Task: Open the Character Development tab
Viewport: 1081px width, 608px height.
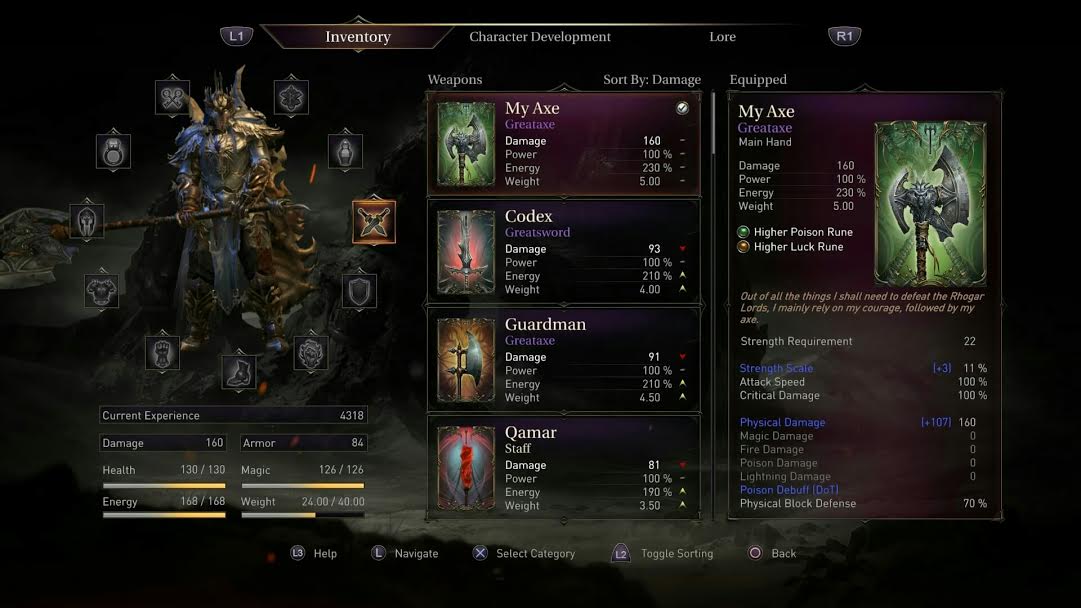Action: tap(540, 37)
